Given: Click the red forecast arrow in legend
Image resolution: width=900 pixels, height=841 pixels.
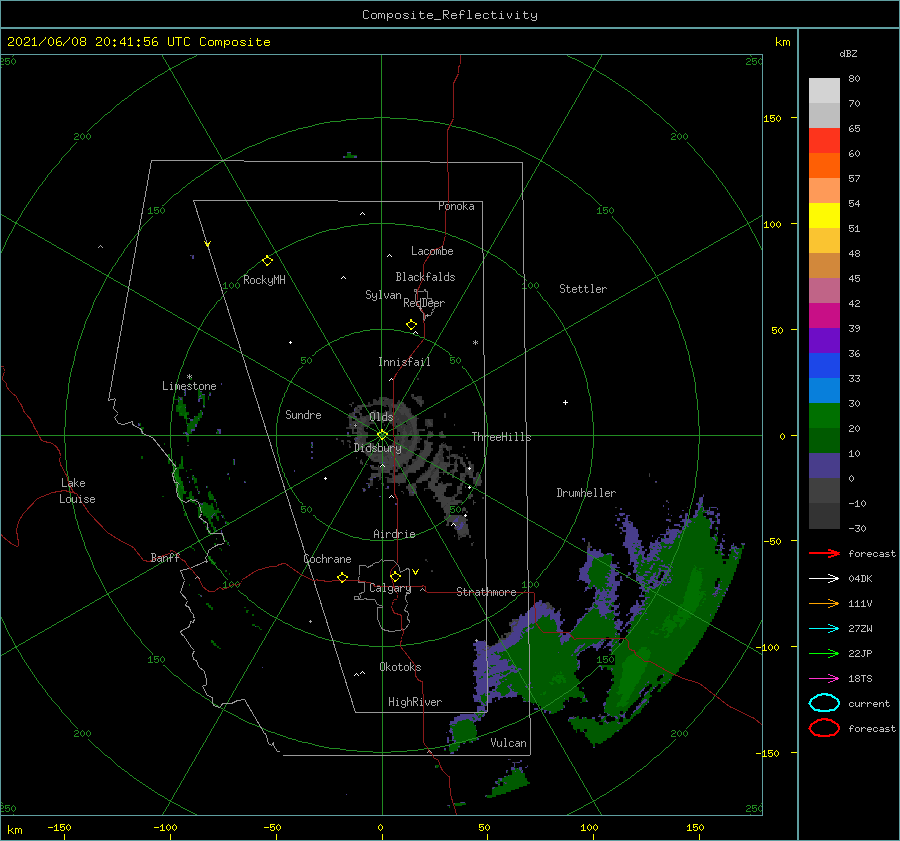Looking at the screenshot, I should (824, 553).
